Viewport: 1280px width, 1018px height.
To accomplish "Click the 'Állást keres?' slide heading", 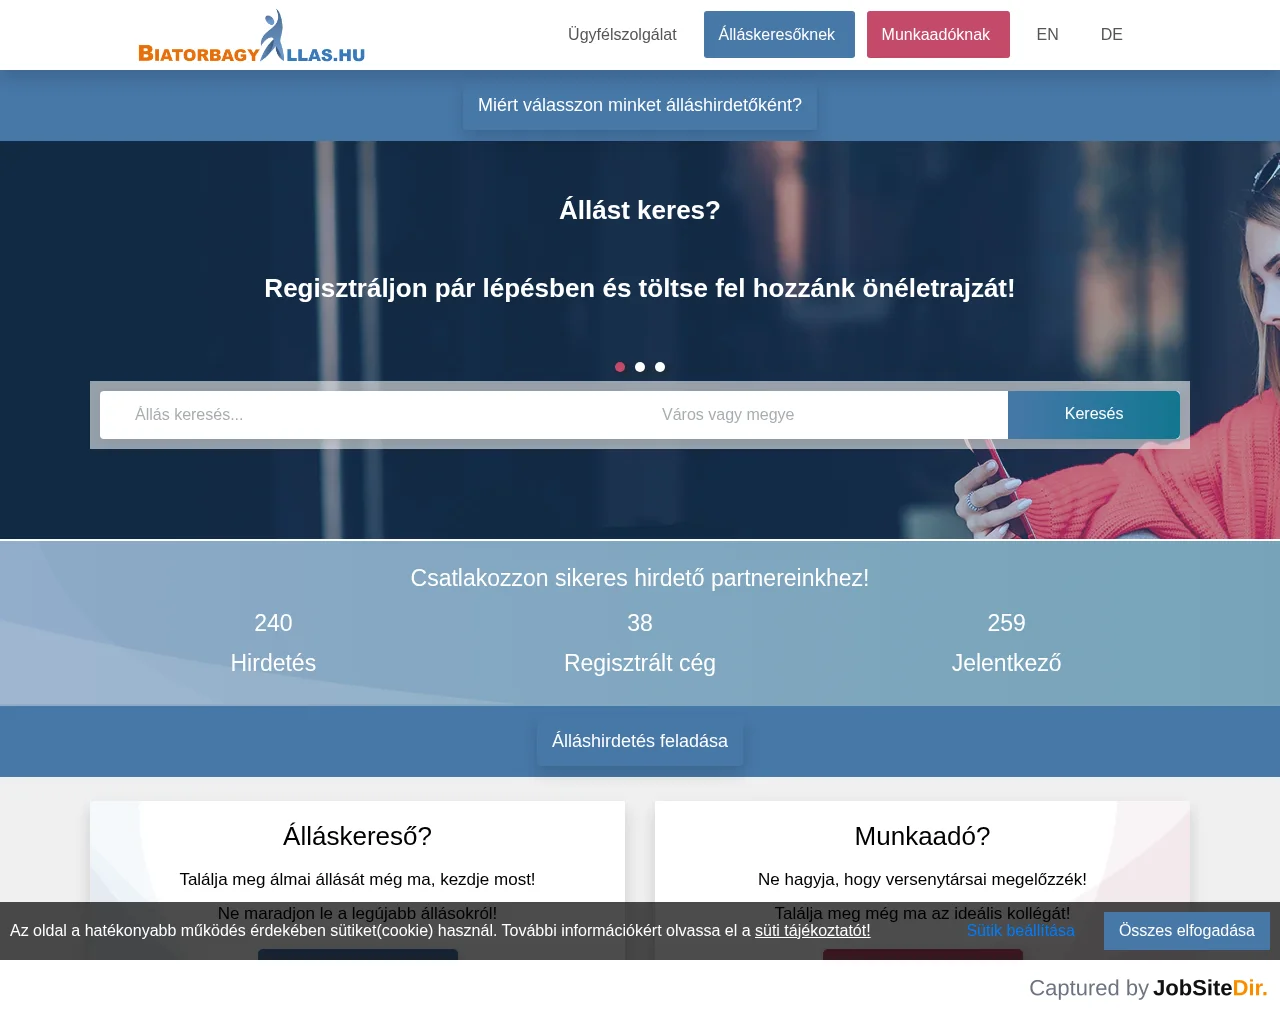I will [x=640, y=210].
